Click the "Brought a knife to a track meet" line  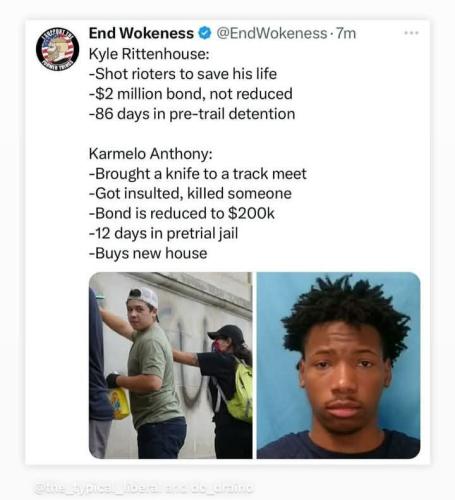[198, 174]
